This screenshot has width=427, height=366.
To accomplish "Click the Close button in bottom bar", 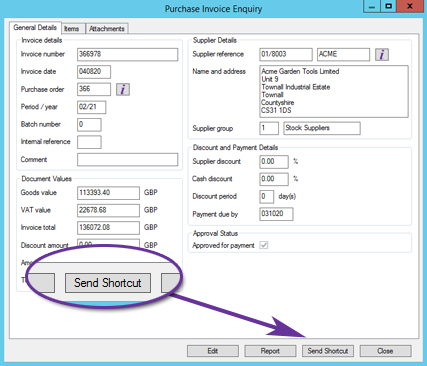I will (385, 351).
